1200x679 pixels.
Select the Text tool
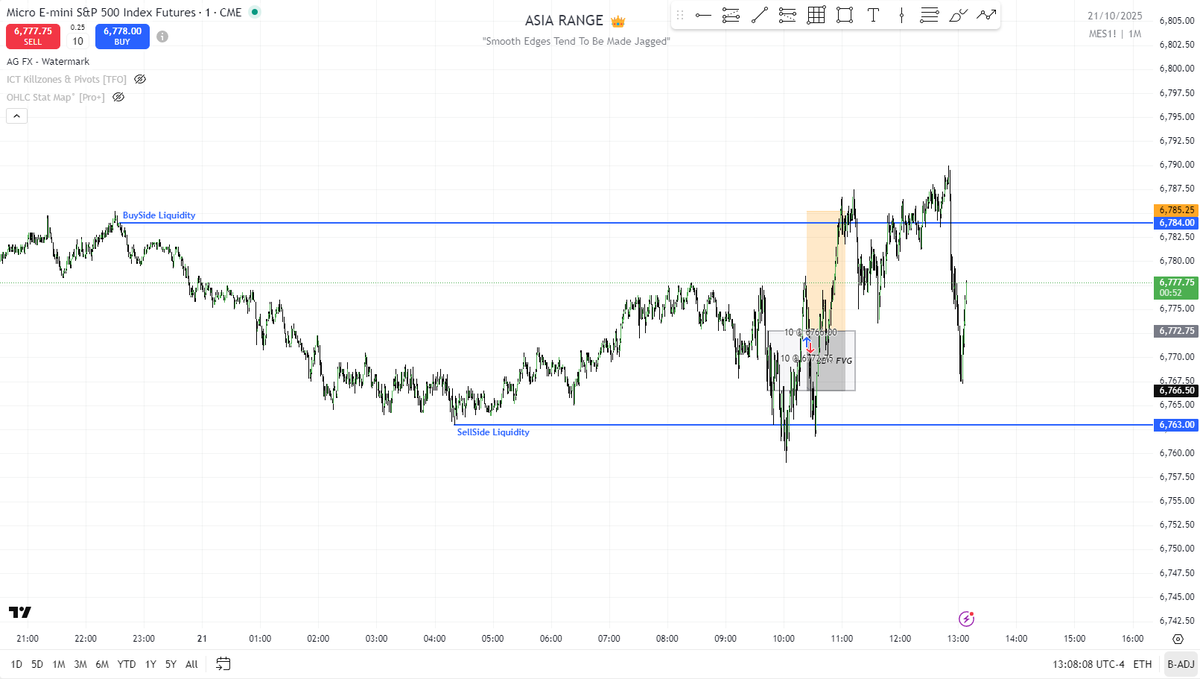[874, 15]
